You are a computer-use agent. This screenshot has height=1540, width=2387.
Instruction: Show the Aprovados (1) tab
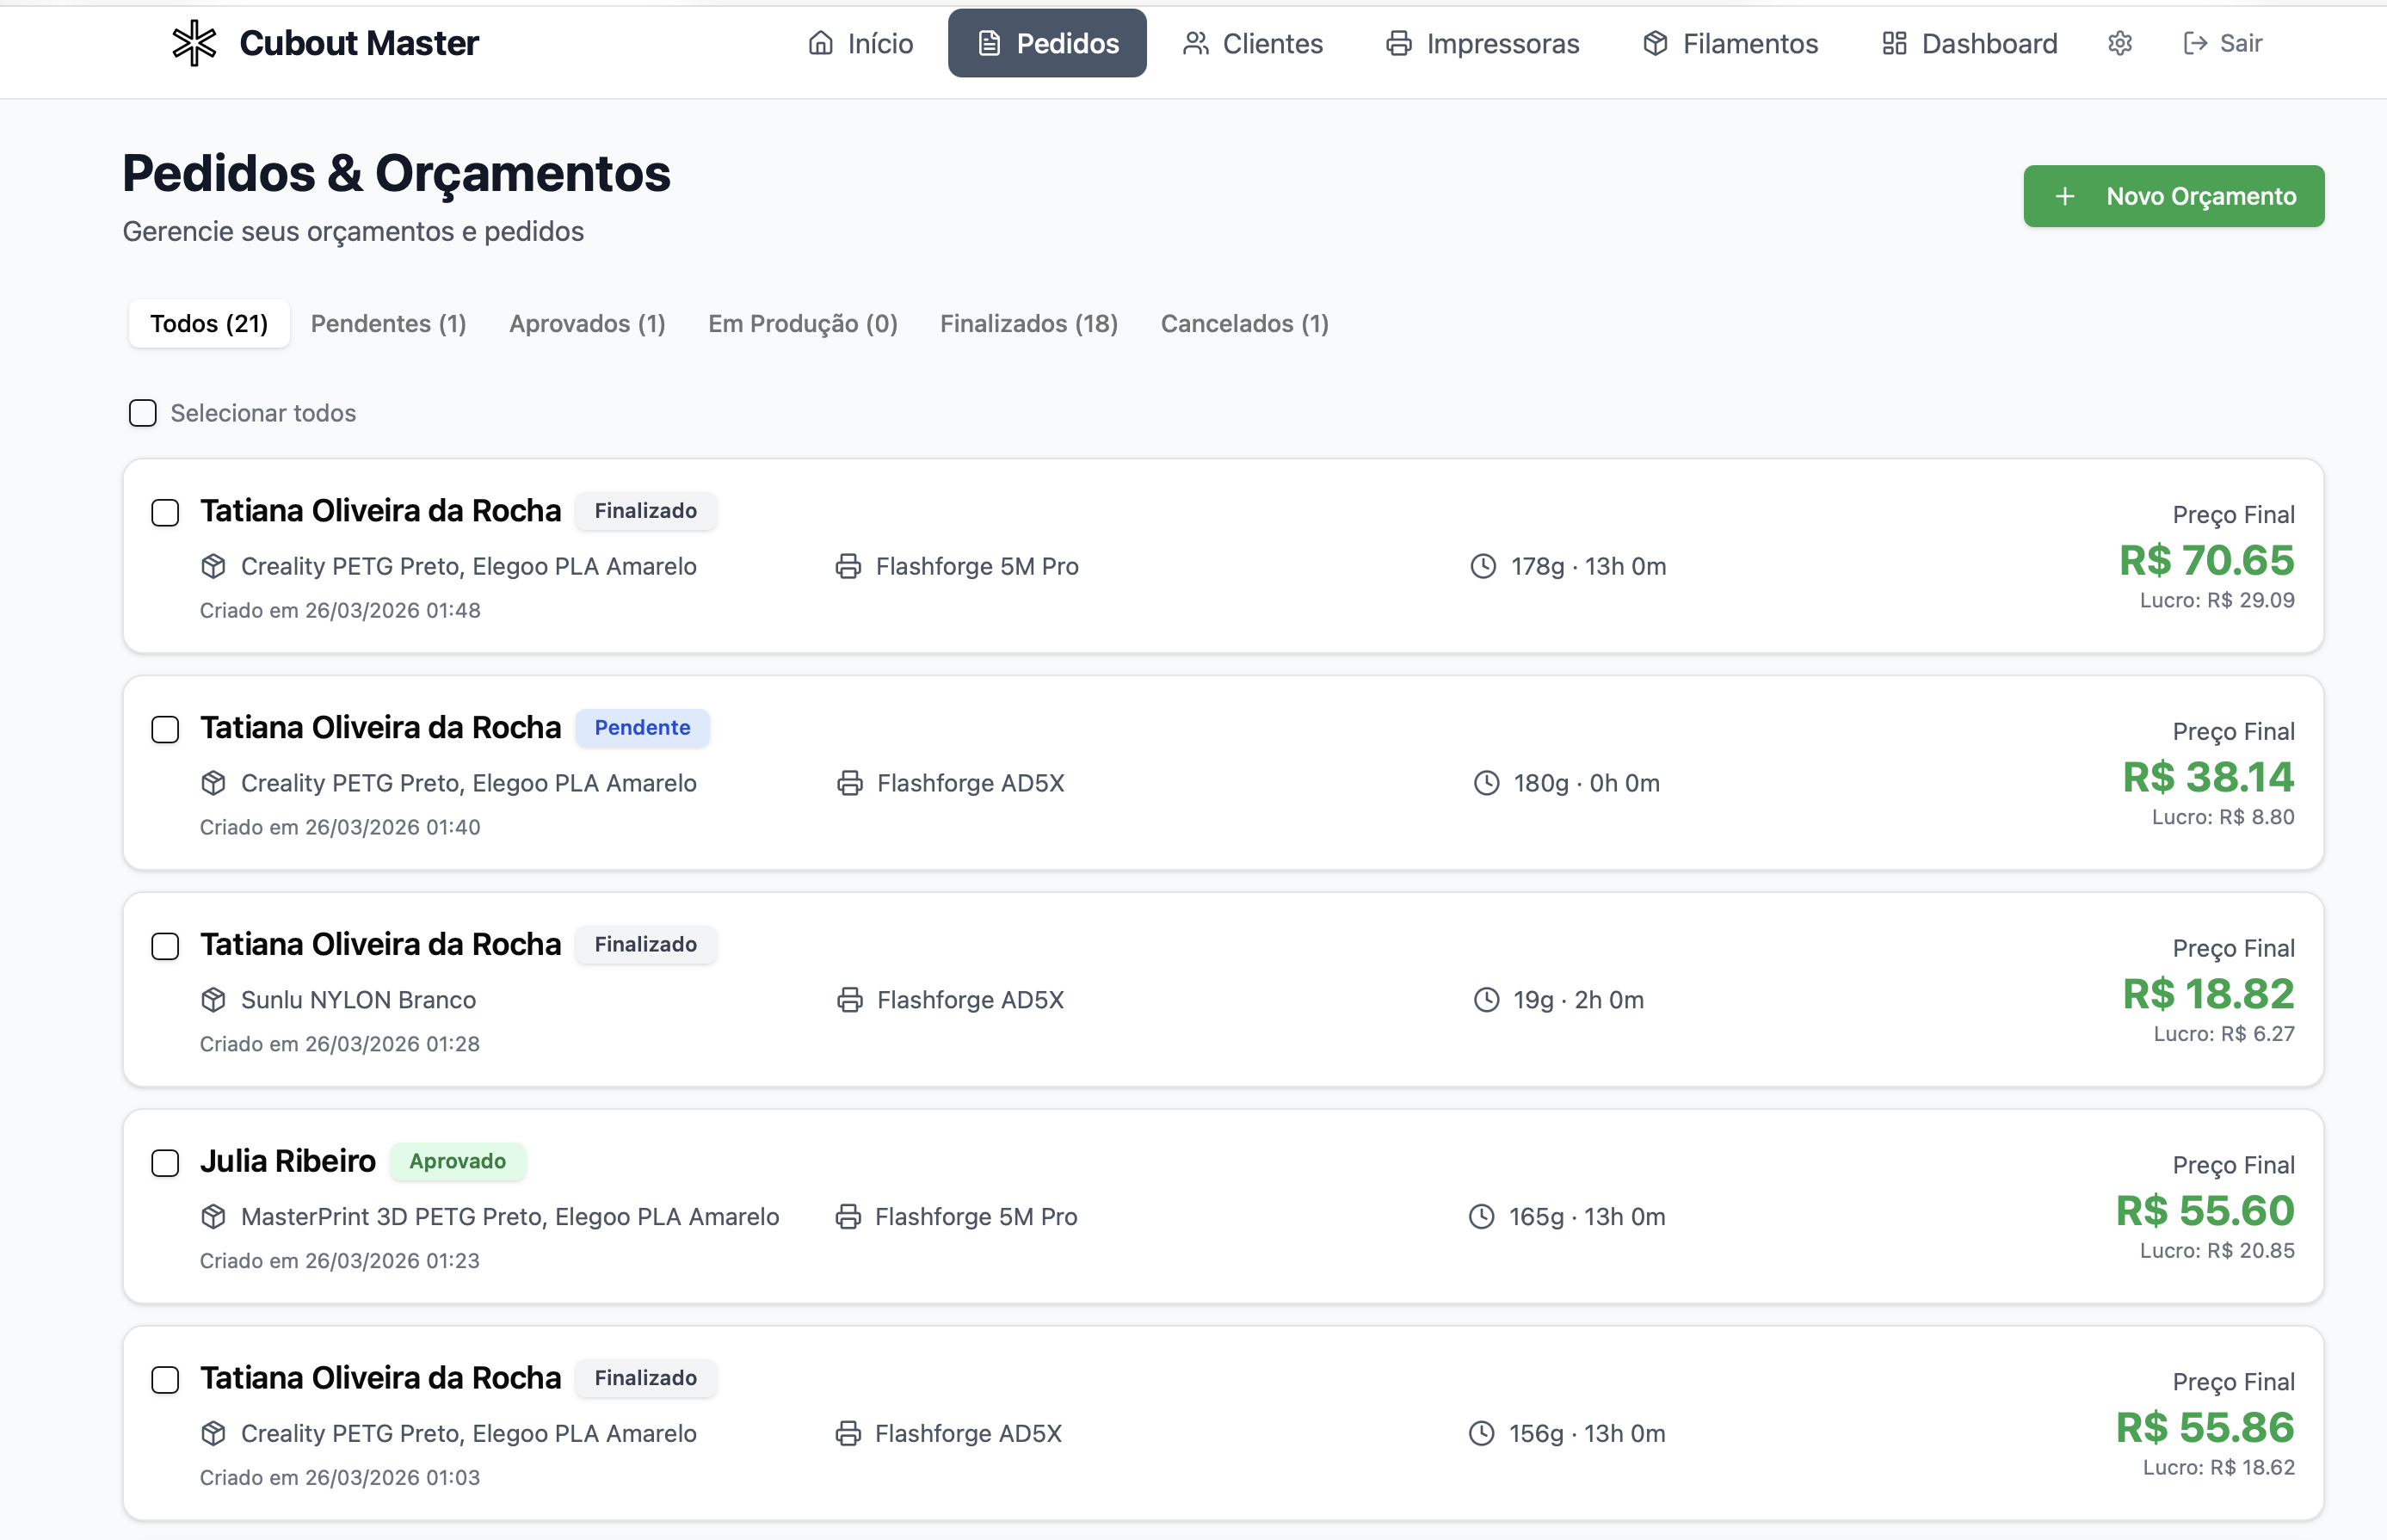pyautogui.click(x=588, y=324)
